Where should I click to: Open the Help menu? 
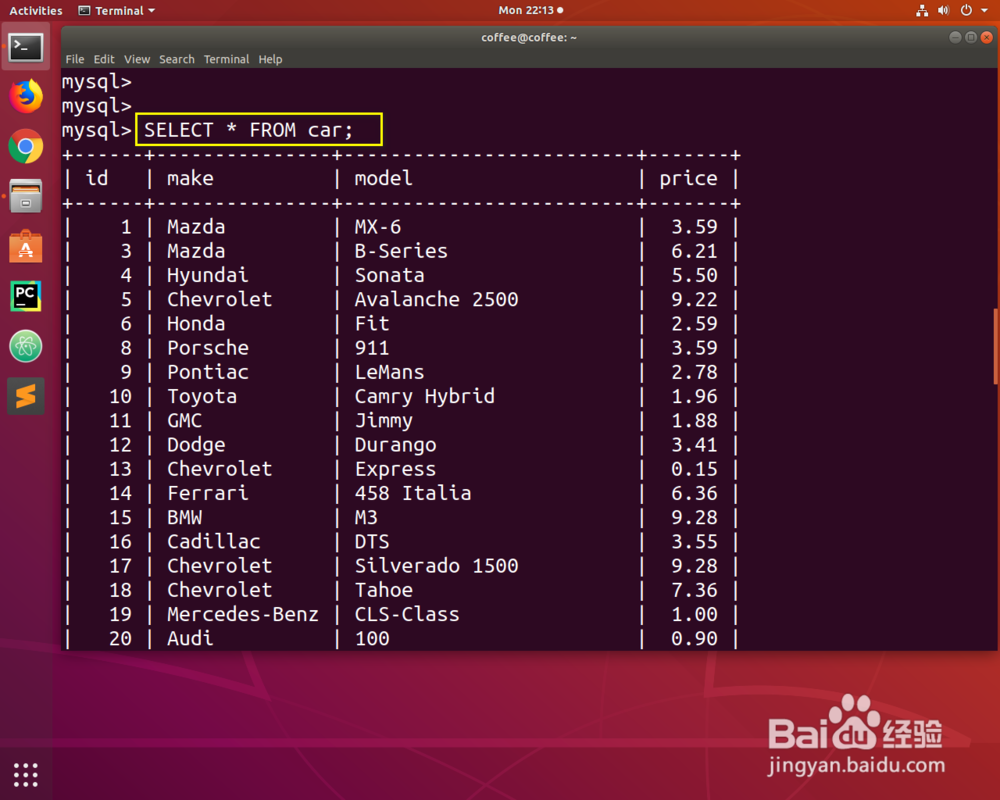tap(270, 59)
